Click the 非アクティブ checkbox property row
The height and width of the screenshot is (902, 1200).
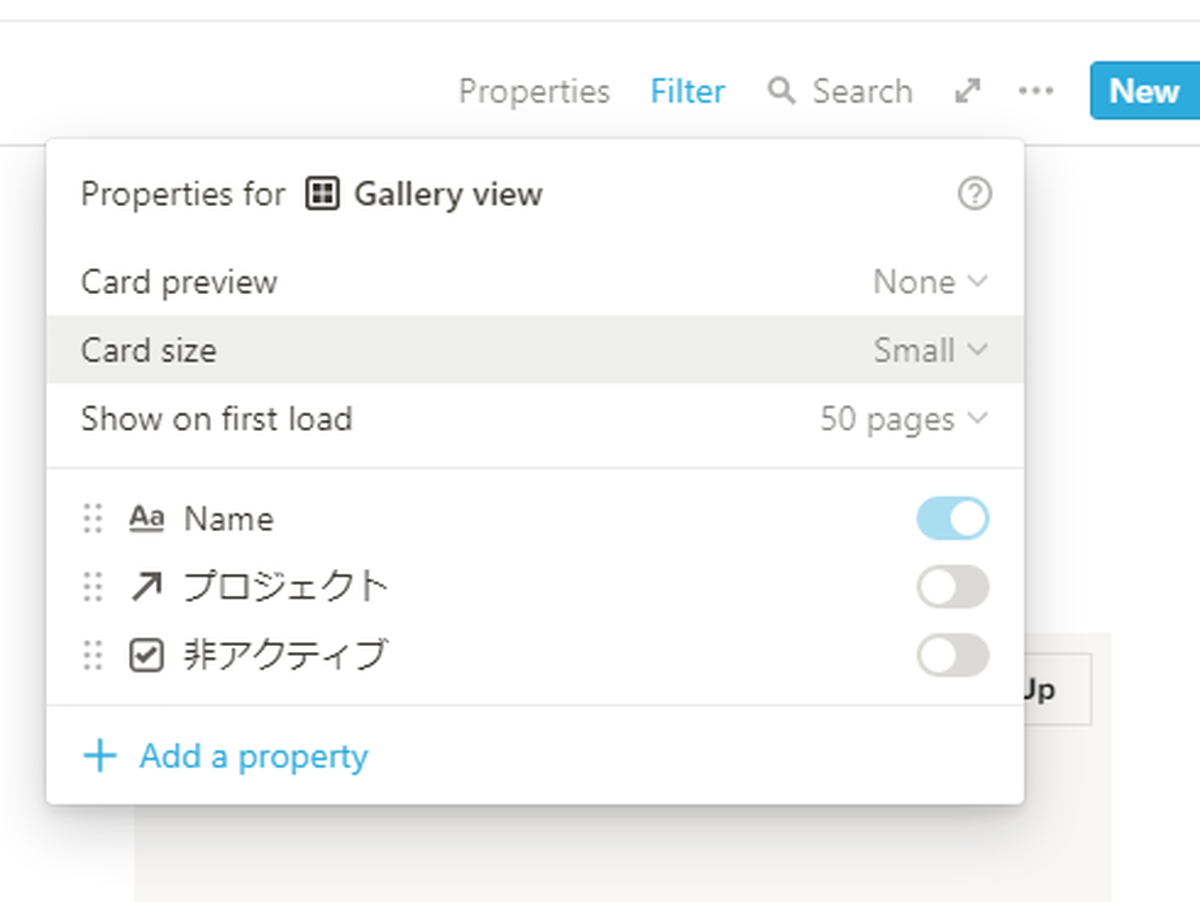(535, 655)
